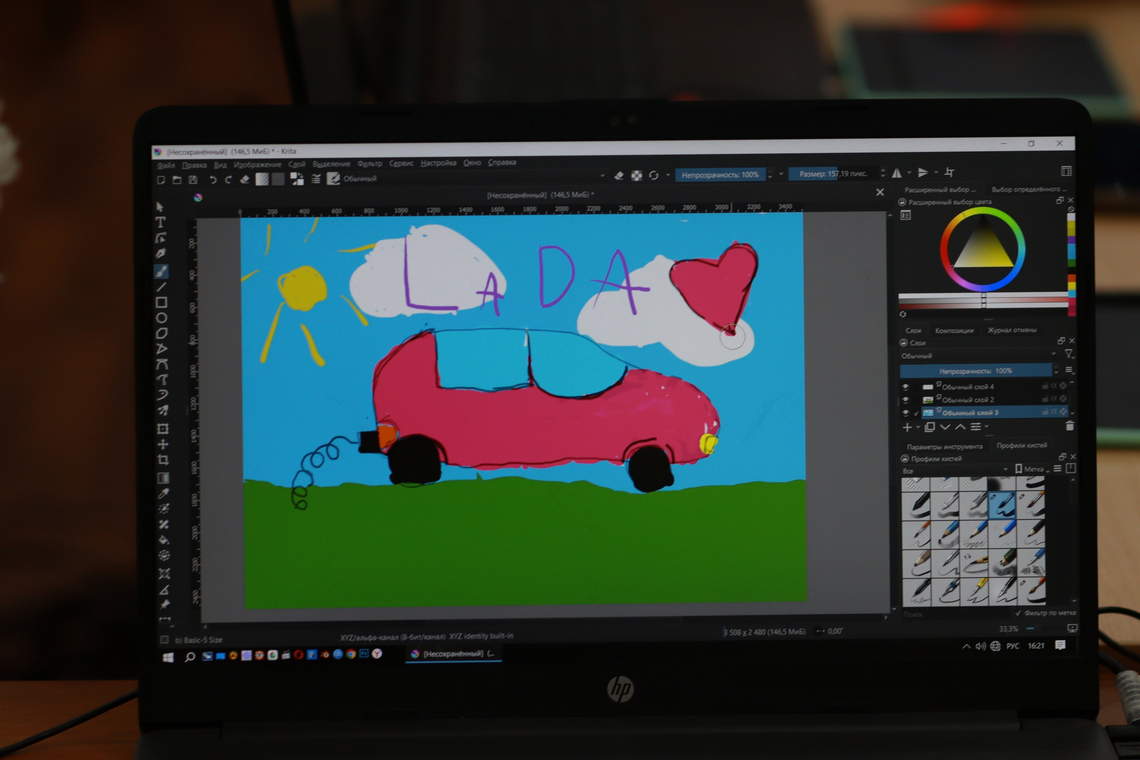
Task: Float the Layers docker
Action: [1061, 341]
